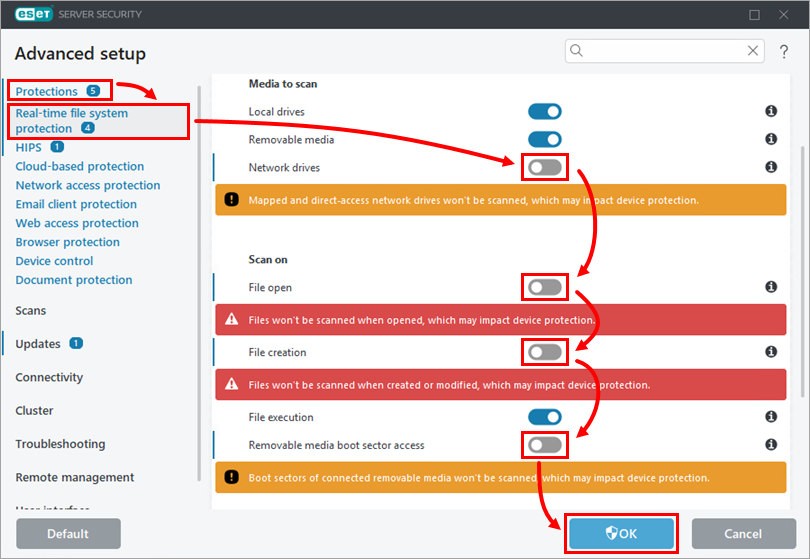This screenshot has height=559, width=810.
Task: Turn off File execution scanning
Action: (x=545, y=417)
